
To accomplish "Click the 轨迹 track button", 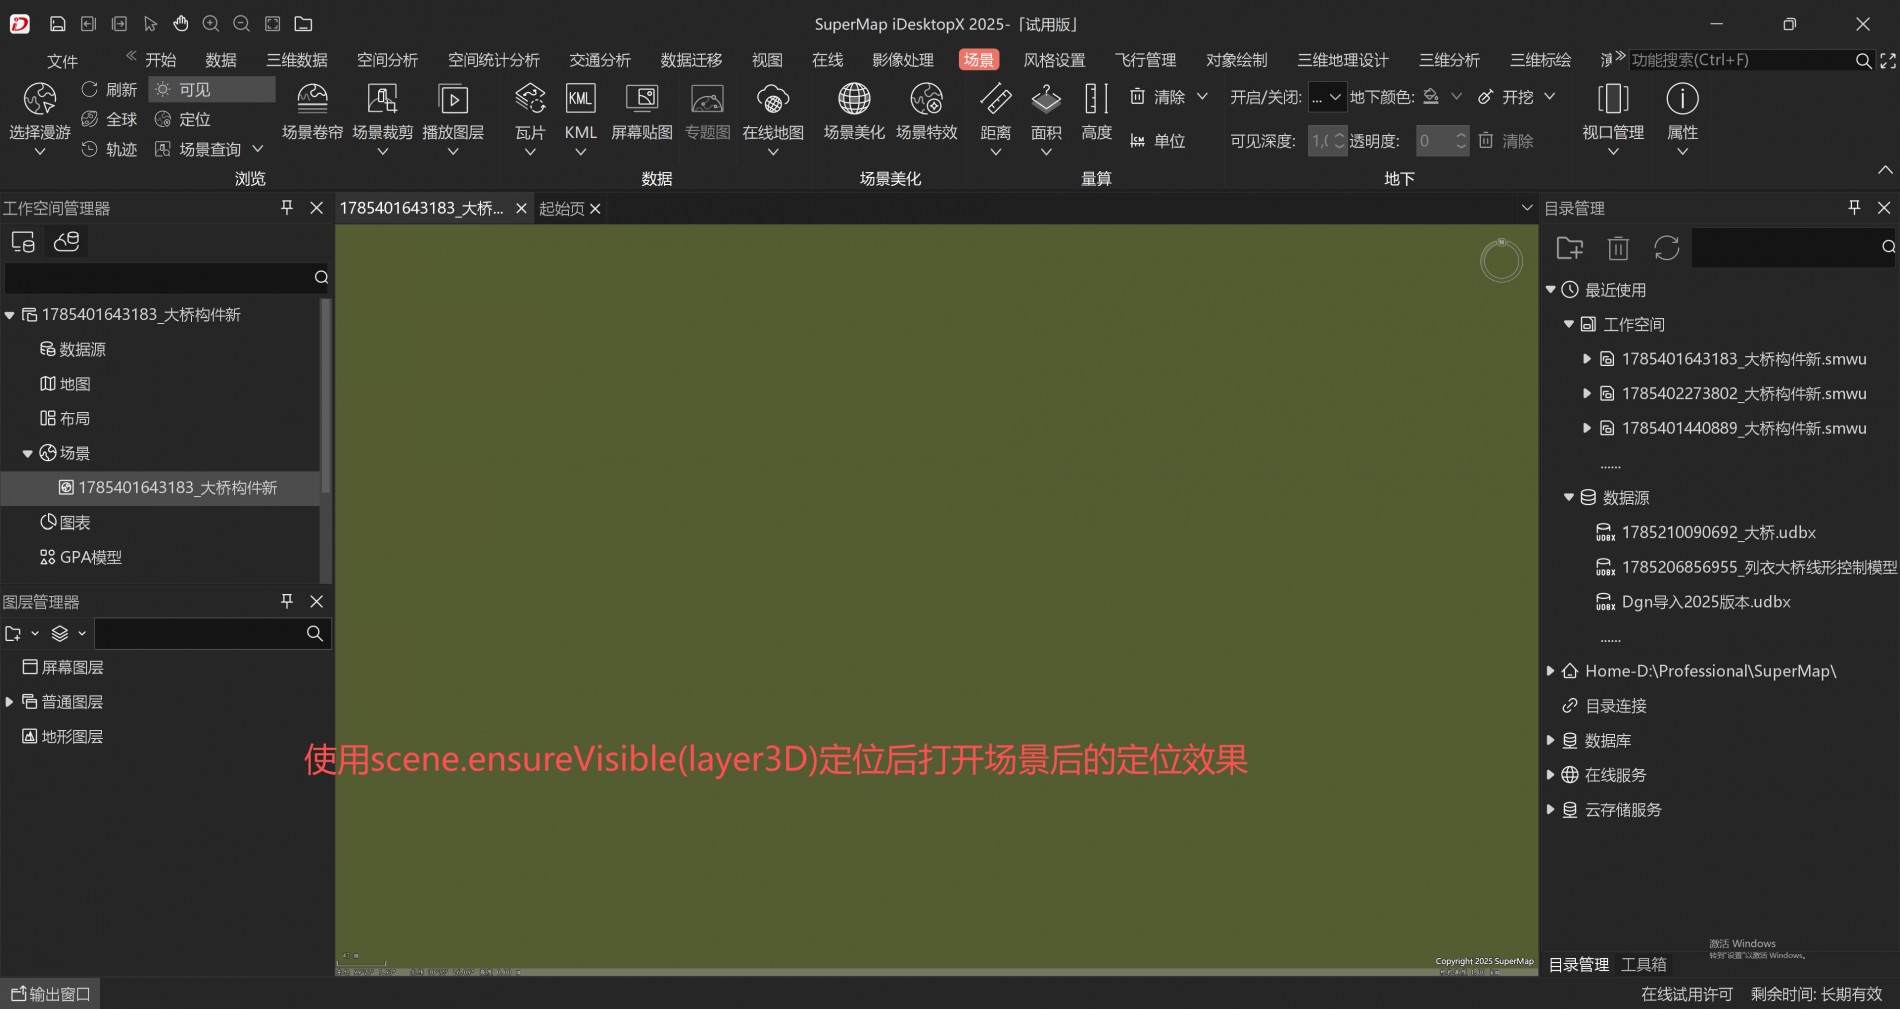I will [110, 150].
